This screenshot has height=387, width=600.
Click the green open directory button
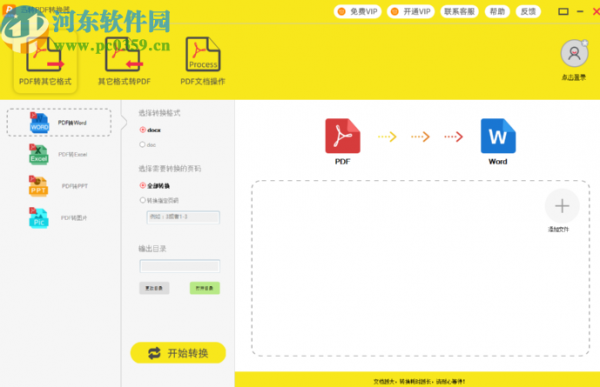pos(205,288)
